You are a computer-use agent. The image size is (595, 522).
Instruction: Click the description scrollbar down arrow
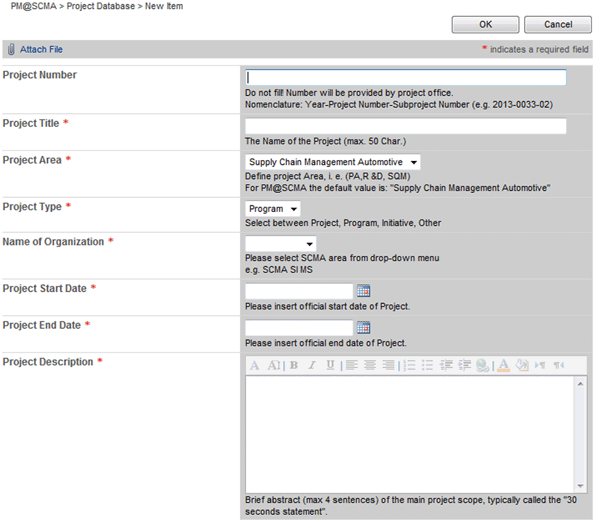580,486
